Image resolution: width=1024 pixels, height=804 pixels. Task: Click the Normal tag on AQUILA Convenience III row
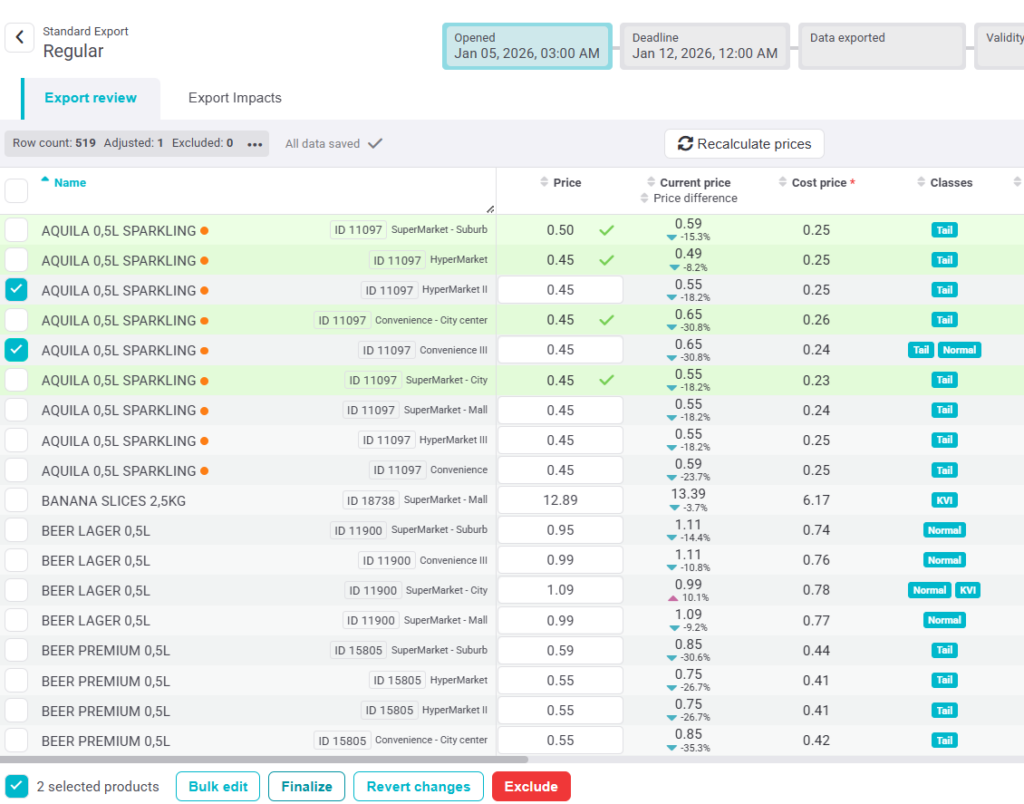[x=959, y=350]
